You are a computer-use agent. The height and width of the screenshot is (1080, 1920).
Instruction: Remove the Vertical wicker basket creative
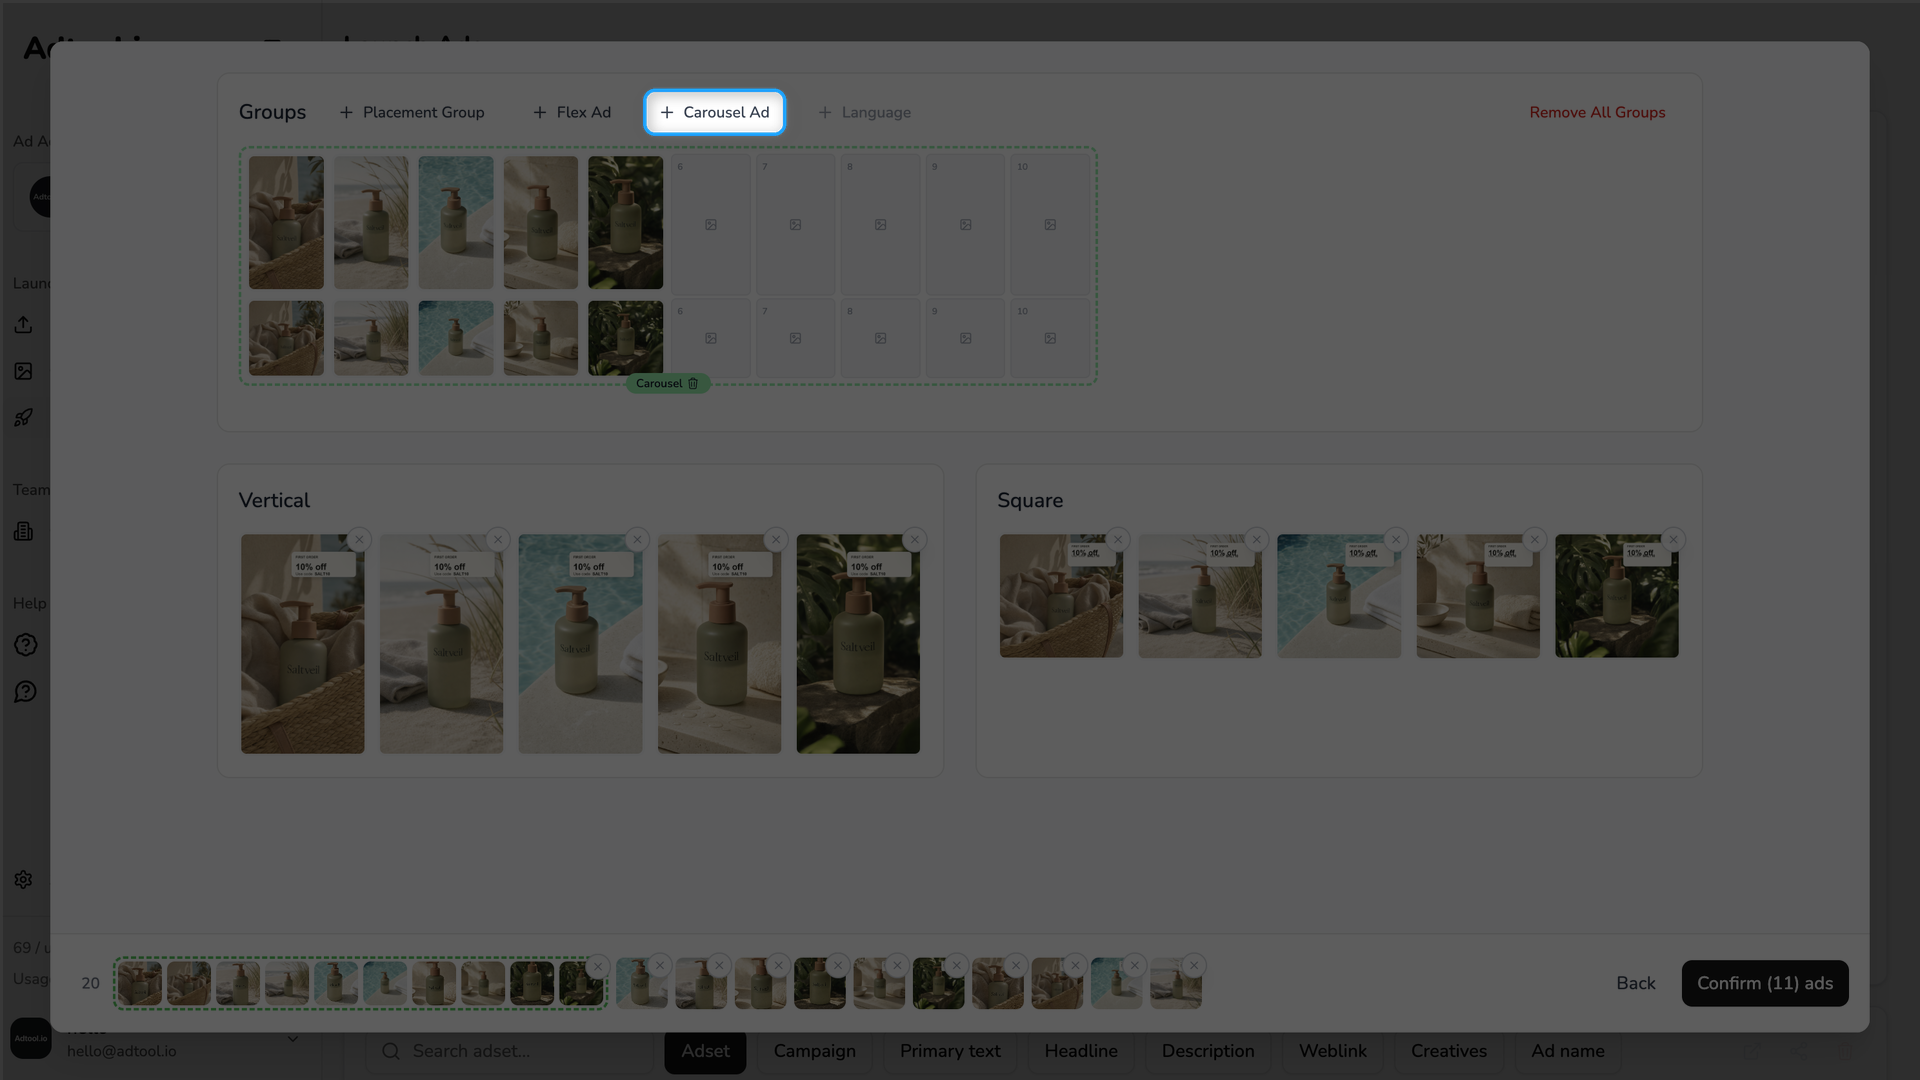click(x=359, y=540)
